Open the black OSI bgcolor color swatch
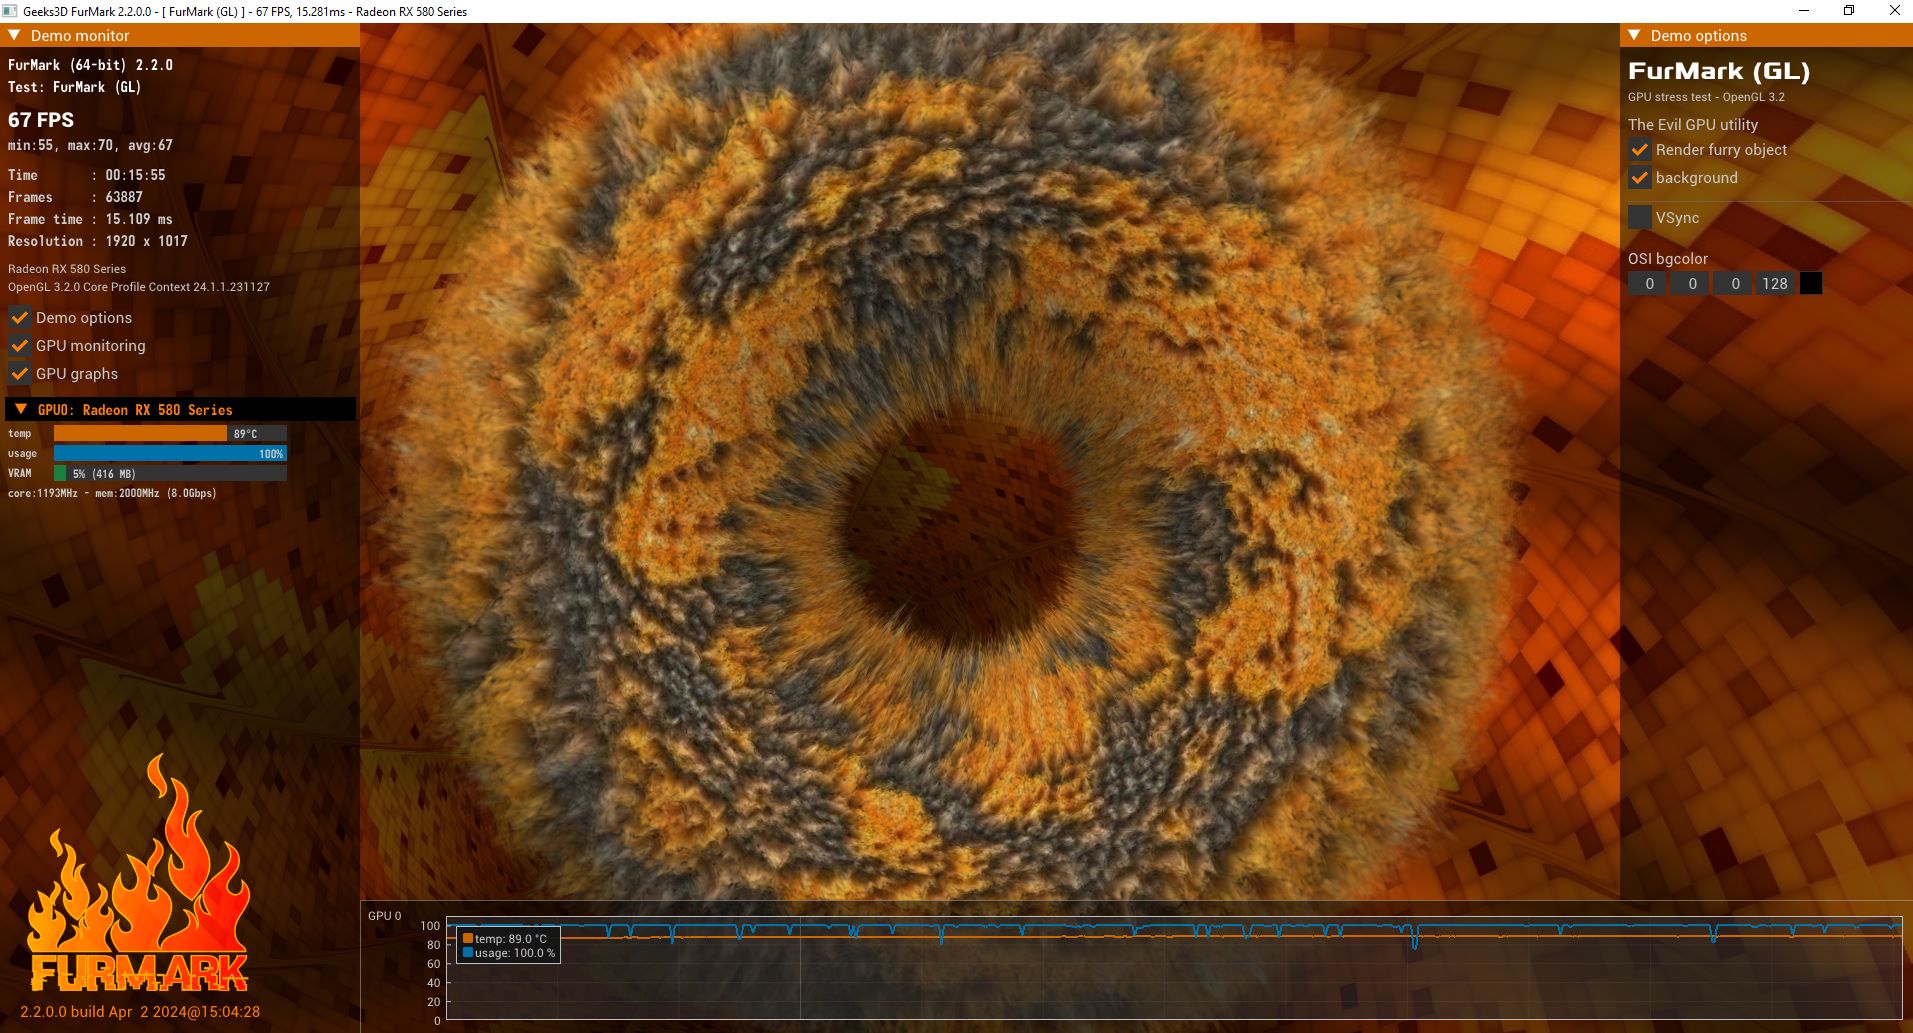1913x1033 pixels. point(1811,283)
